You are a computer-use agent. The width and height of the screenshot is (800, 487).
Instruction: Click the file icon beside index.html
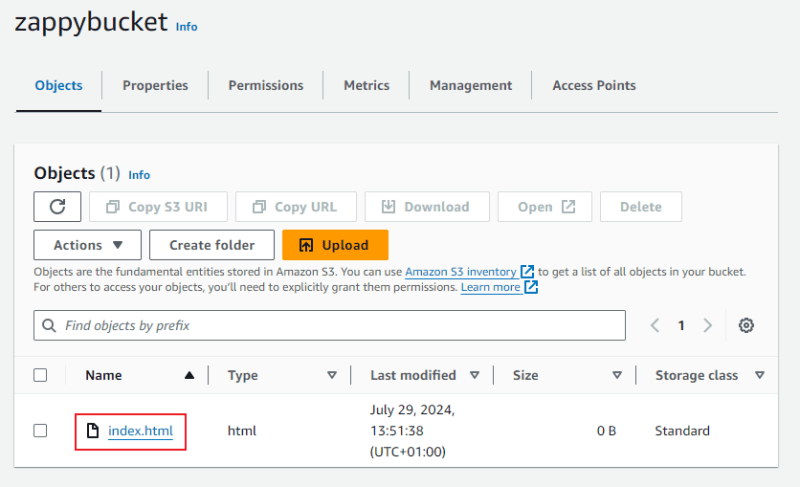92,431
